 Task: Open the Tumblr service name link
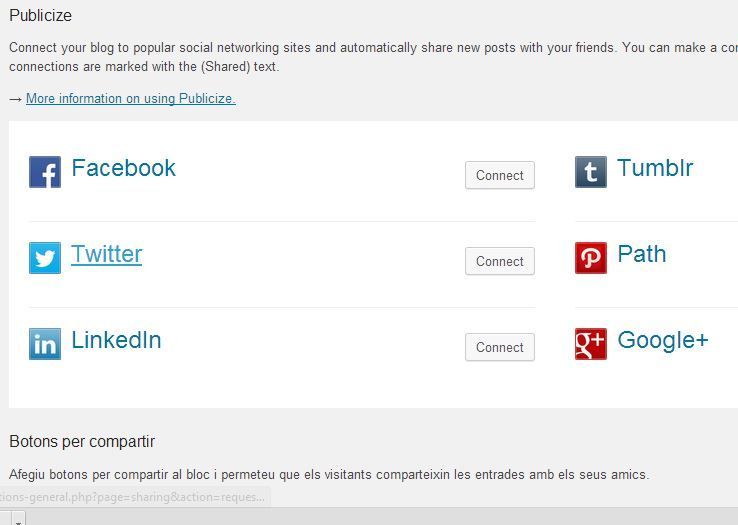pos(655,168)
